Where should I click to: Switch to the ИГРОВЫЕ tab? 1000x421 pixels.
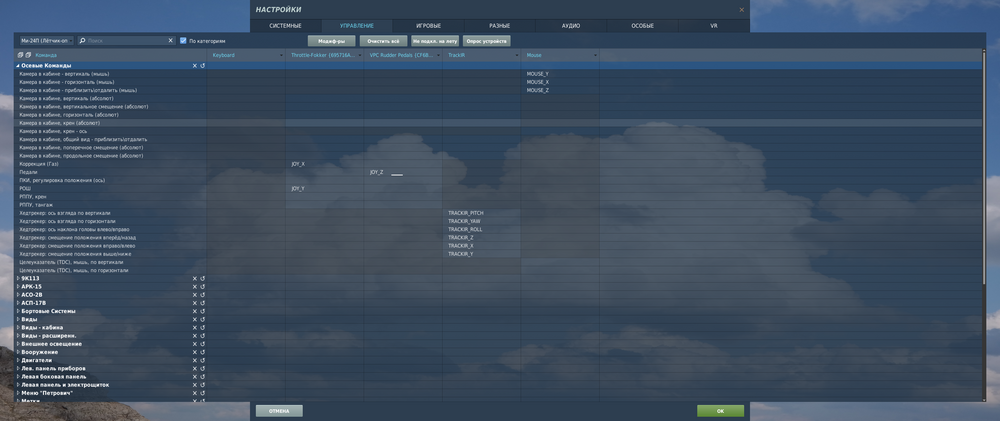pos(429,26)
